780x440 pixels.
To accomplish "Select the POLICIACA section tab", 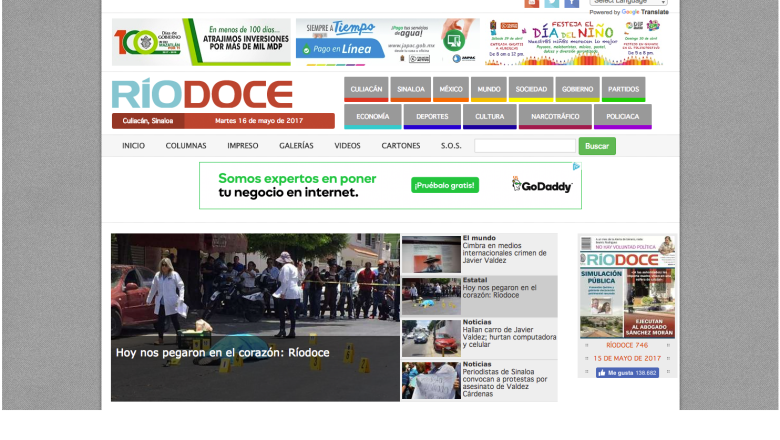I will [622, 116].
